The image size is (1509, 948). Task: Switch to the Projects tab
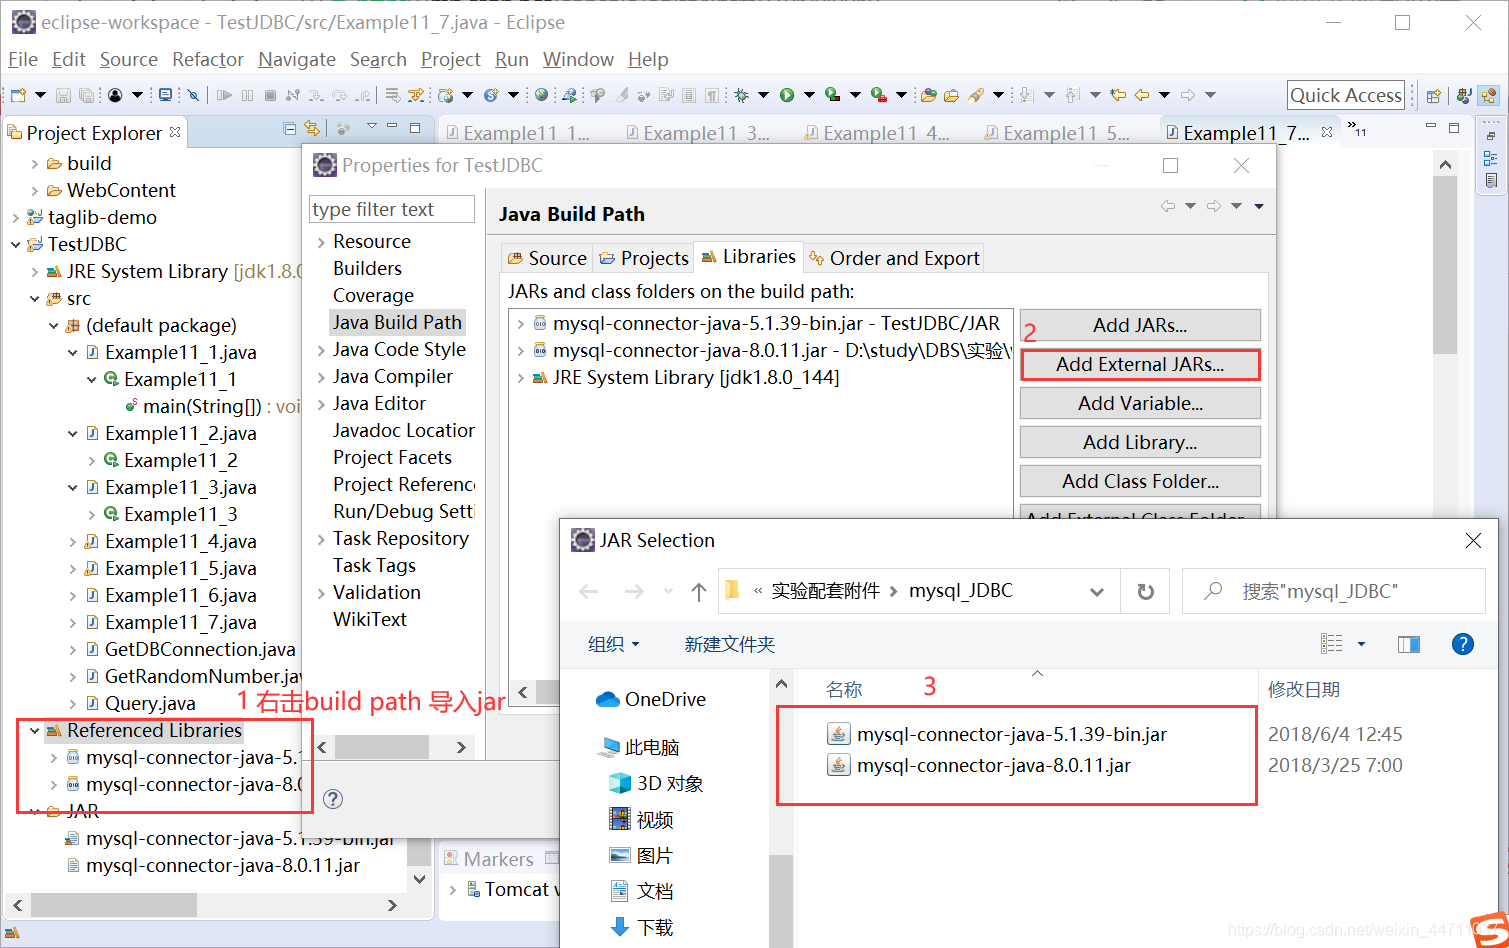point(644,258)
